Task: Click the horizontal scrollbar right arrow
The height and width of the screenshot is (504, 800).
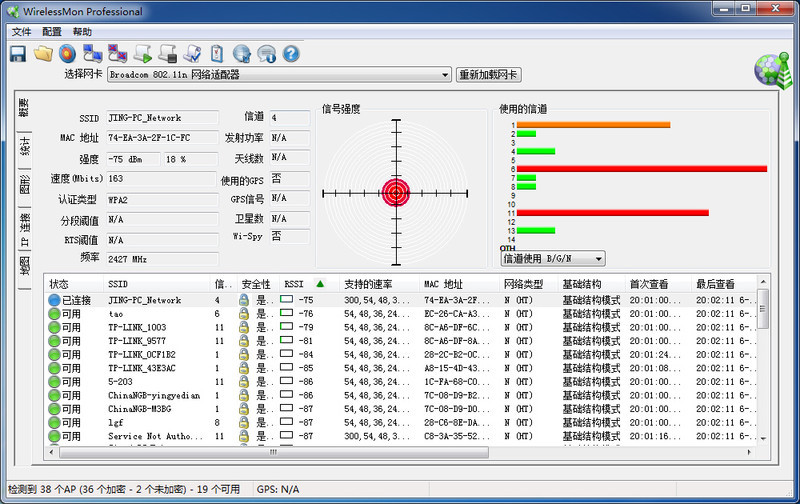Action: [x=749, y=452]
